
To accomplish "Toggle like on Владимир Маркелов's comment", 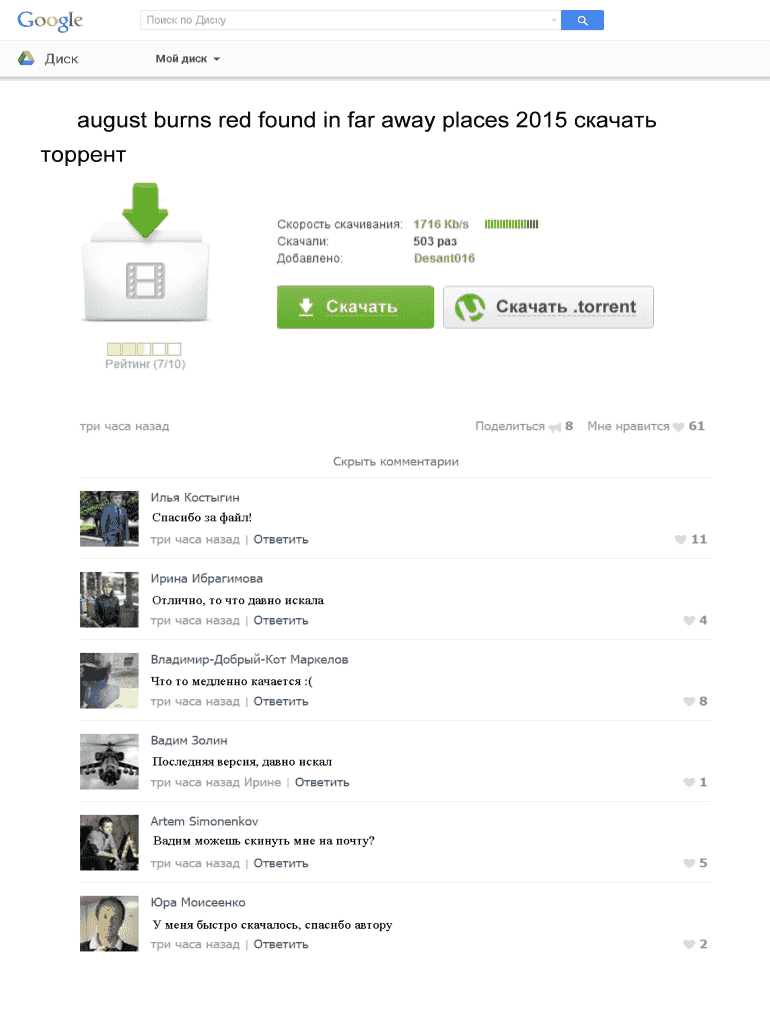I will point(688,701).
